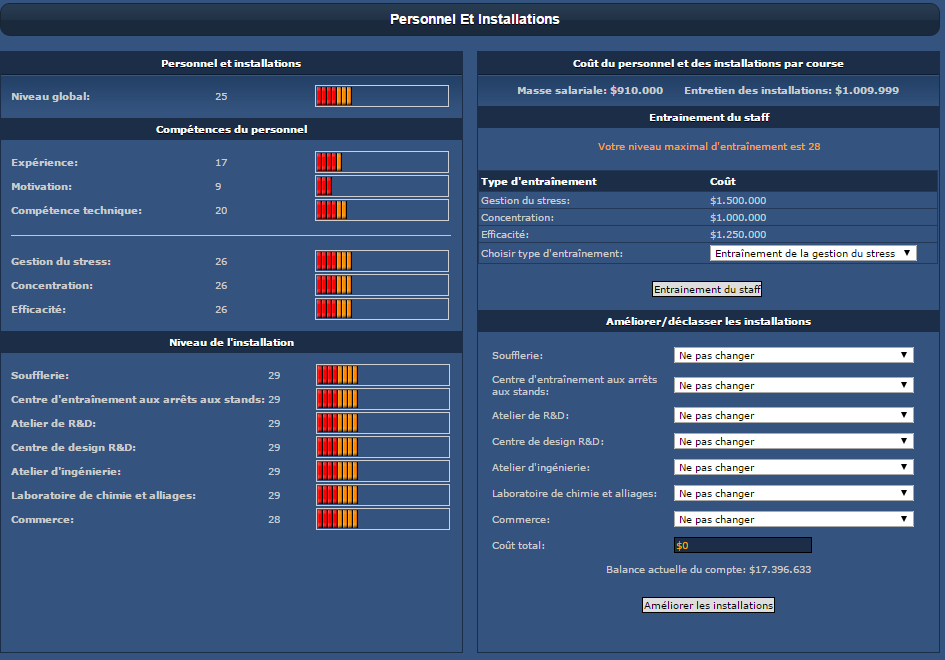This screenshot has height=660, width=945.
Task: Click the Compétences du personnel section header
Action: coord(231,130)
